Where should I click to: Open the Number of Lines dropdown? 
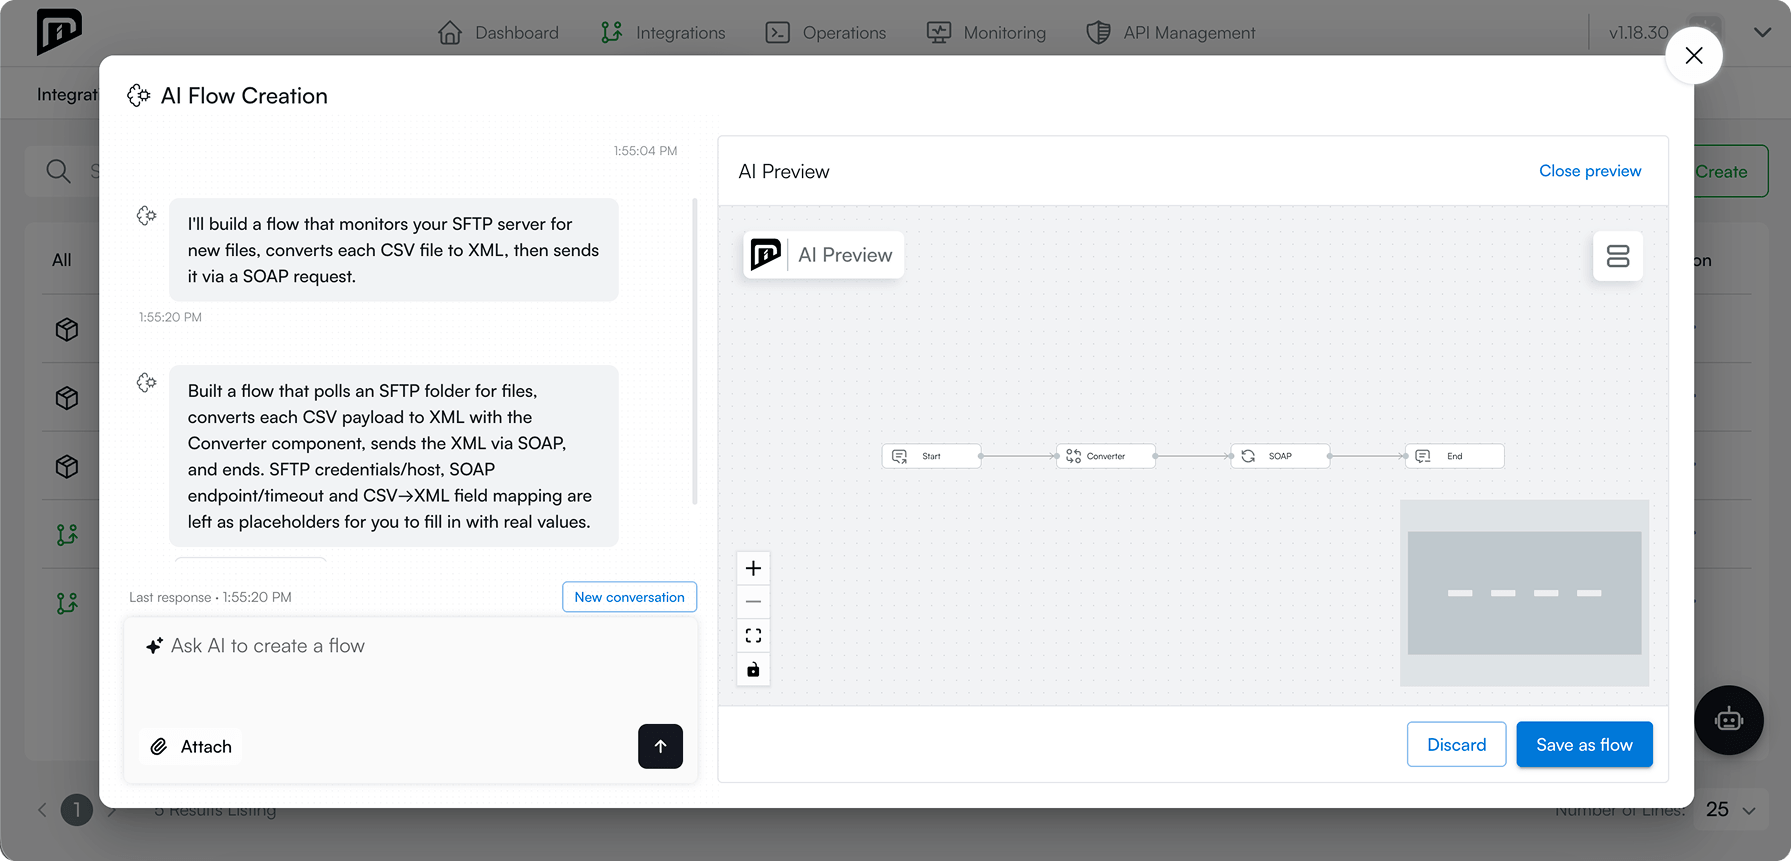point(1731,810)
